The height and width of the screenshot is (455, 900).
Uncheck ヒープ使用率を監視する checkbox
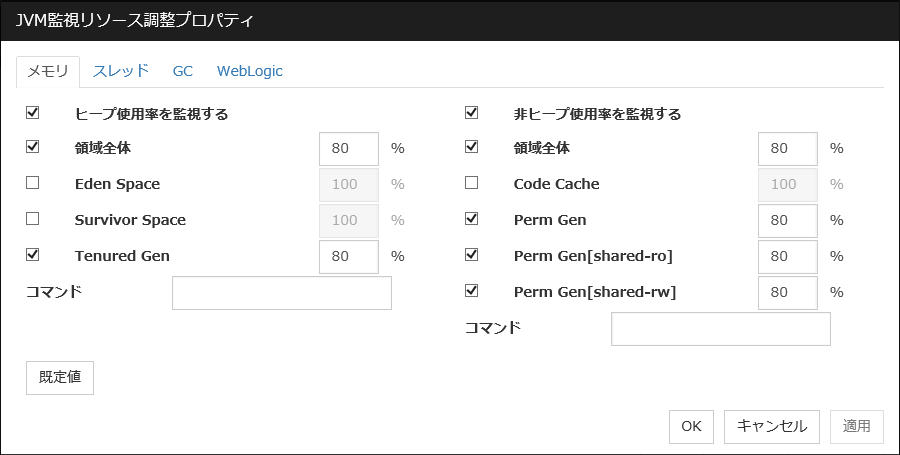[x=33, y=113]
